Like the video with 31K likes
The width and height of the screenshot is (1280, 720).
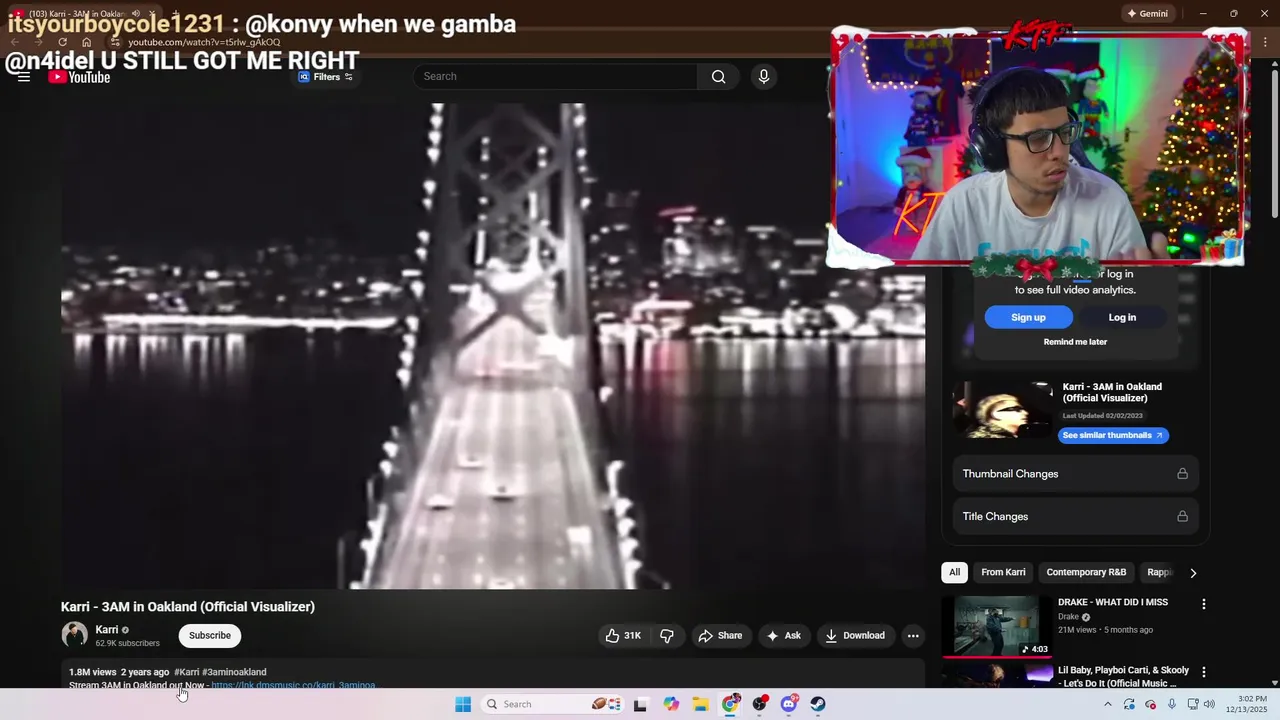[623, 635]
